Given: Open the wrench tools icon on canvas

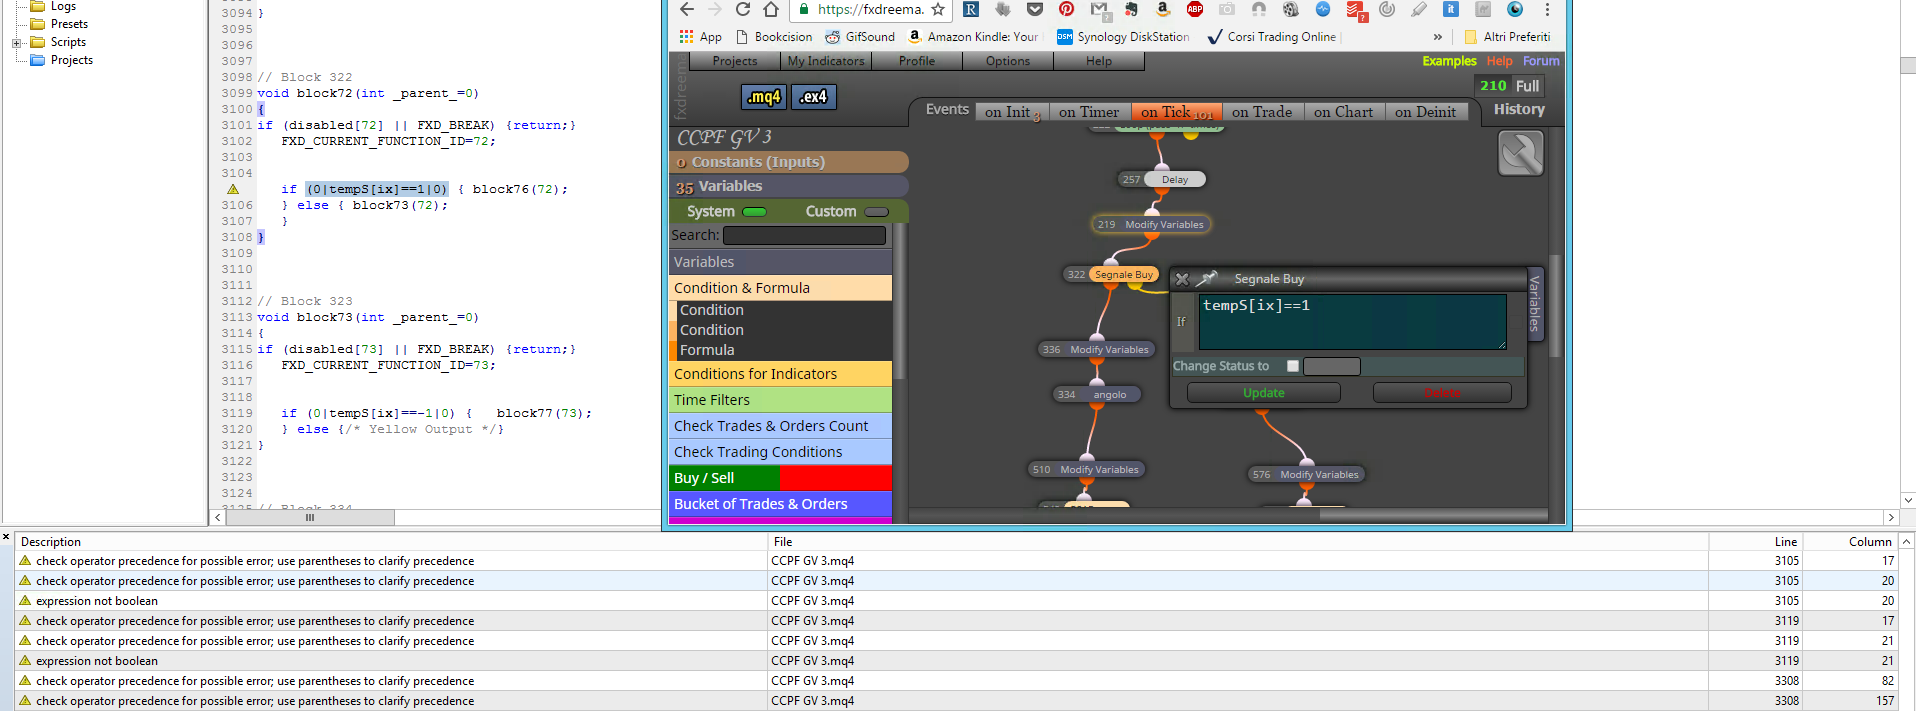Looking at the screenshot, I should [x=1520, y=154].
